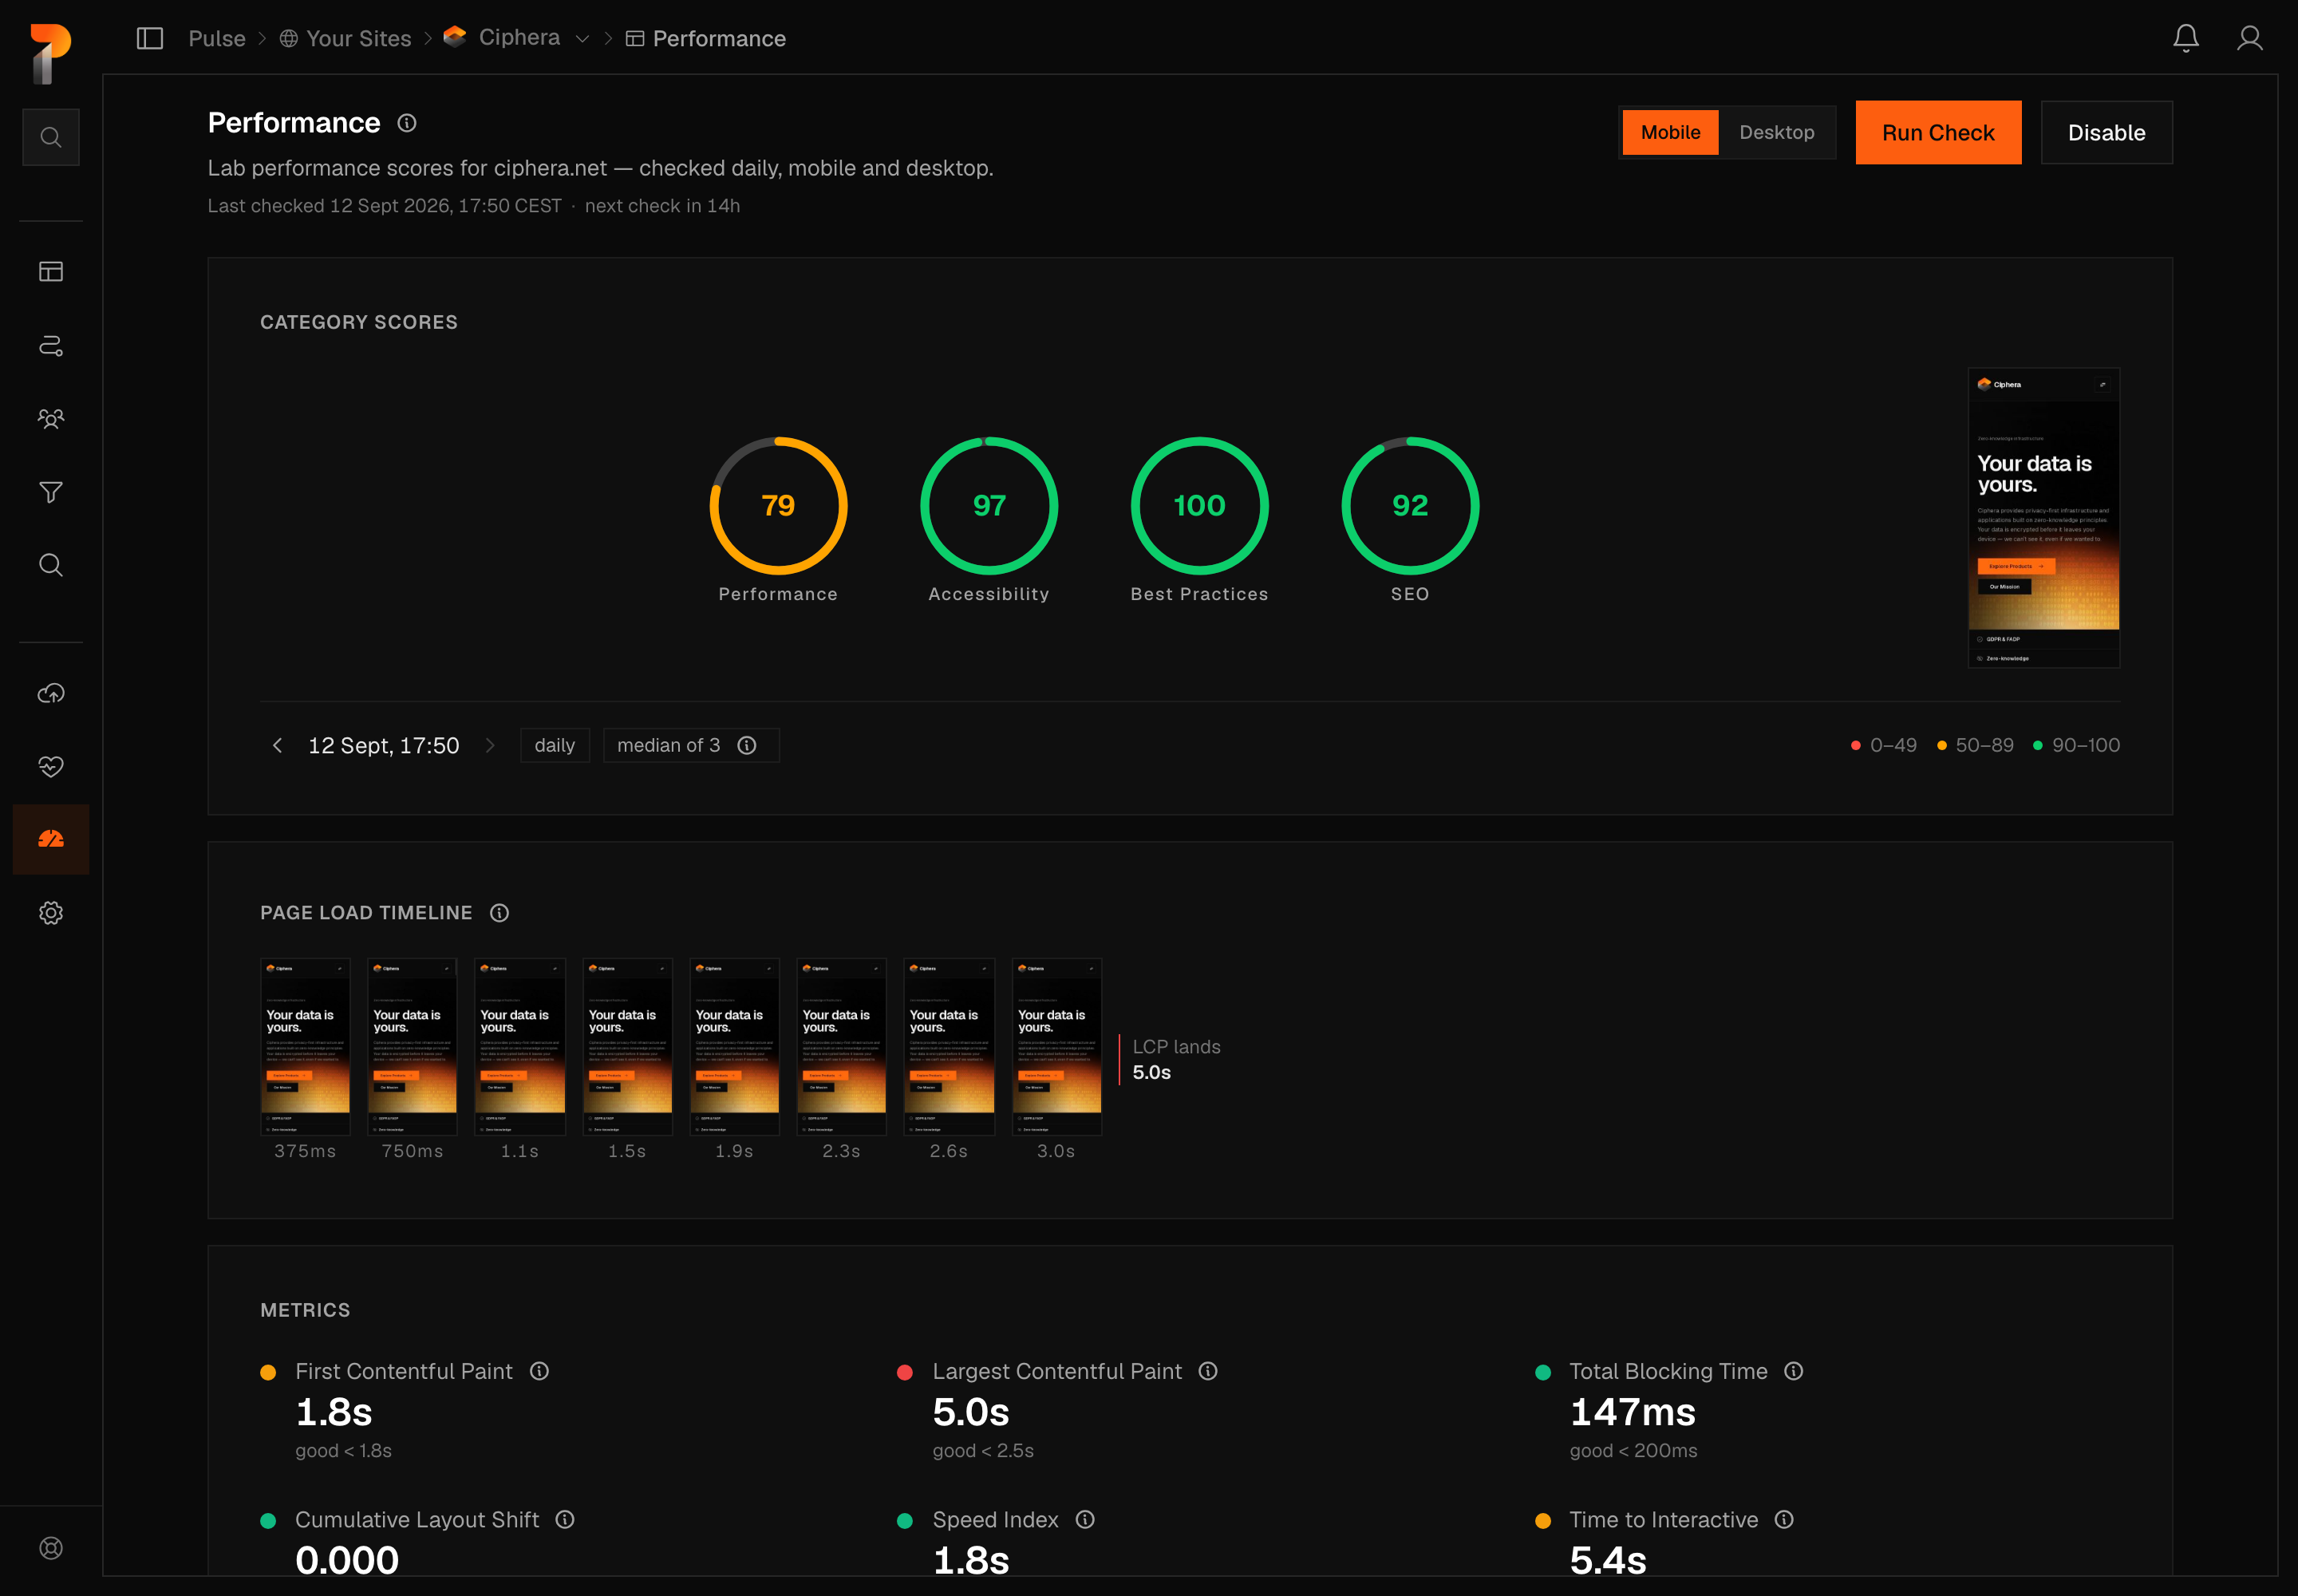
Task: Open the user account icon
Action: [2250, 38]
